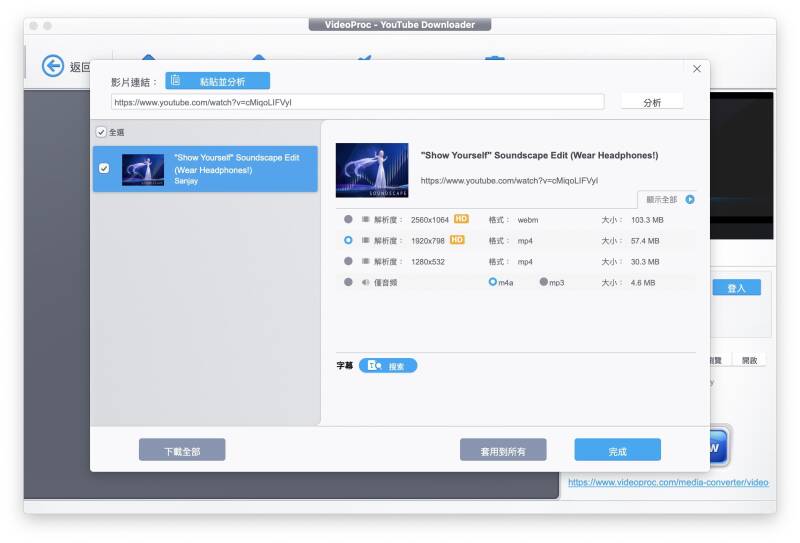This screenshot has height=543, width=800.
Task: Click the paste and analyze button
Action: [x=217, y=81]
